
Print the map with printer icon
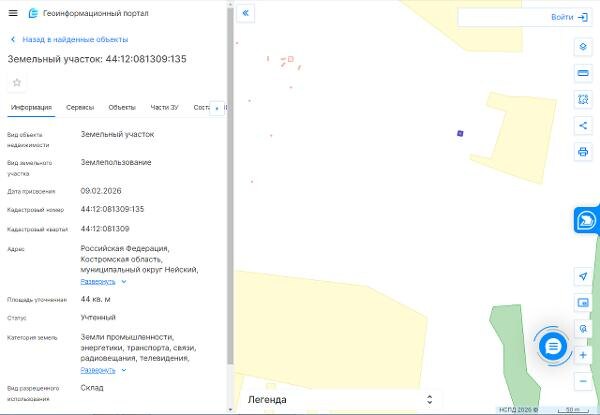pyautogui.click(x=583, y=152)
